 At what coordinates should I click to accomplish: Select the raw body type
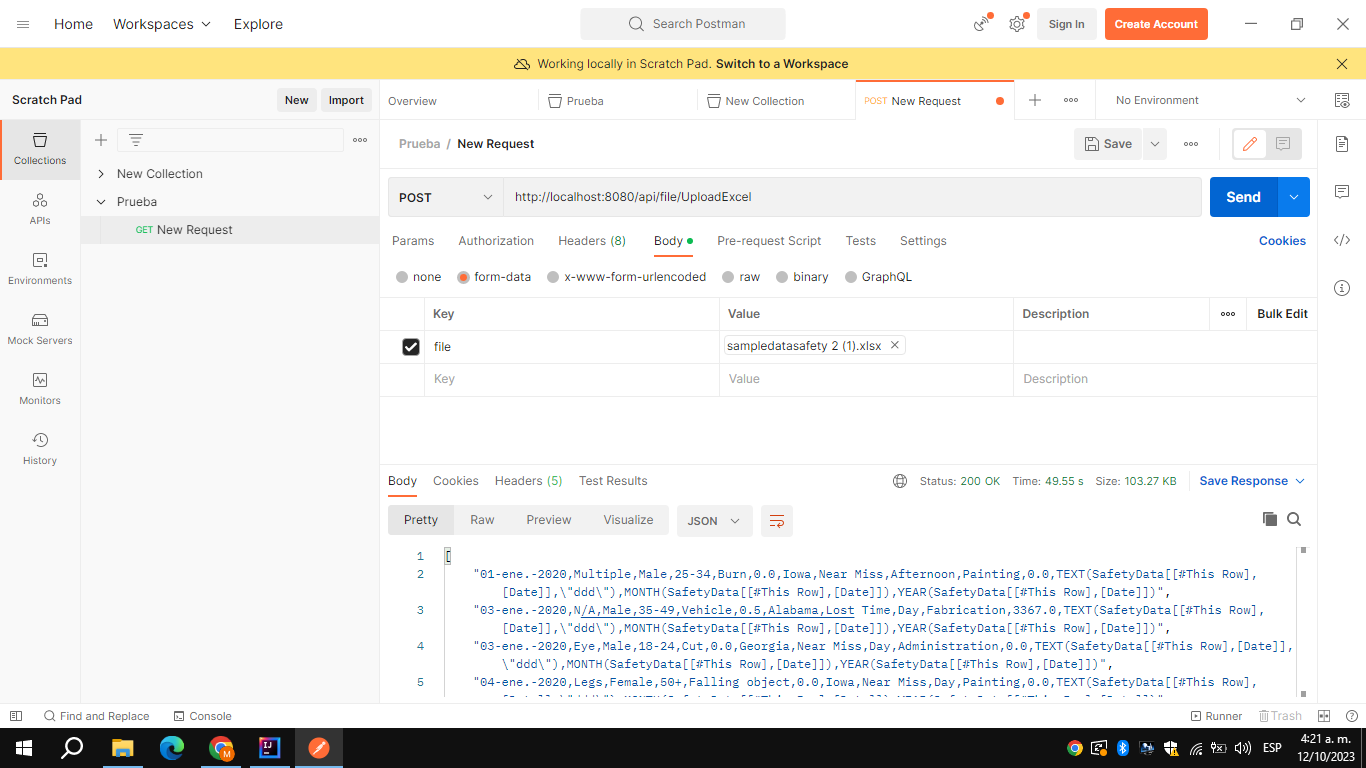[744, 277]
